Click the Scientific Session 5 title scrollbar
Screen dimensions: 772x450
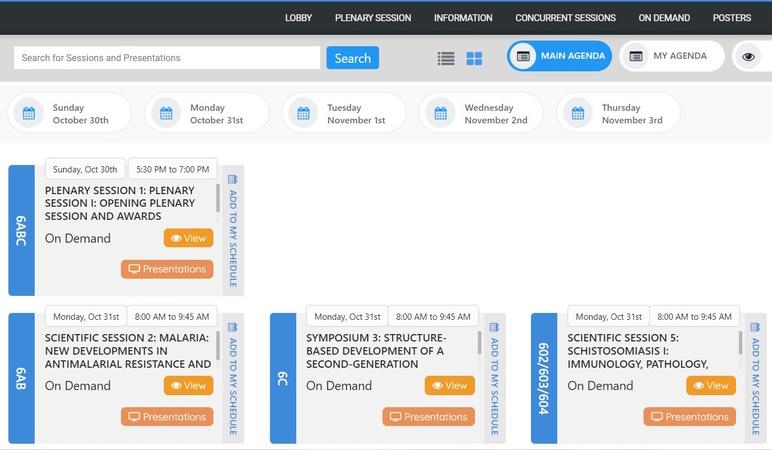pos(740,343)
